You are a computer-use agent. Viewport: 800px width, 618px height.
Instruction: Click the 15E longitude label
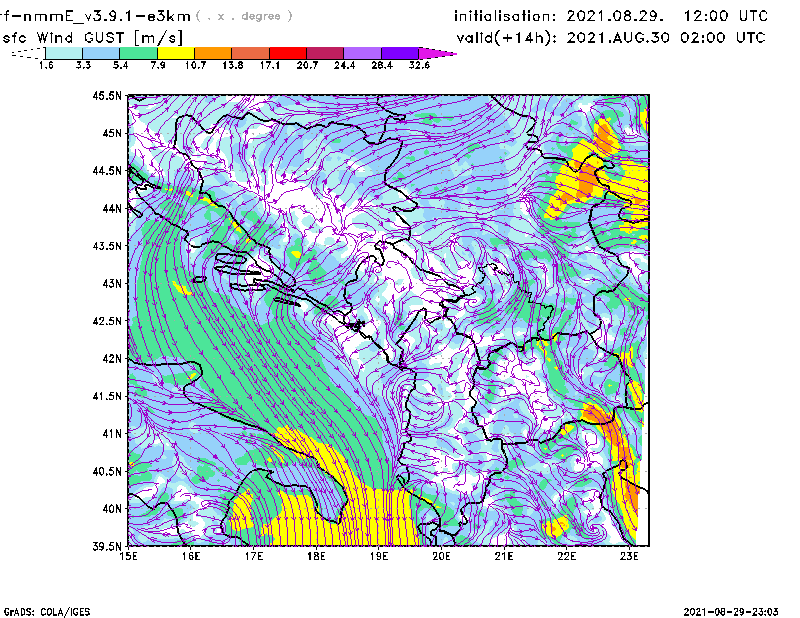pos(128,556)
